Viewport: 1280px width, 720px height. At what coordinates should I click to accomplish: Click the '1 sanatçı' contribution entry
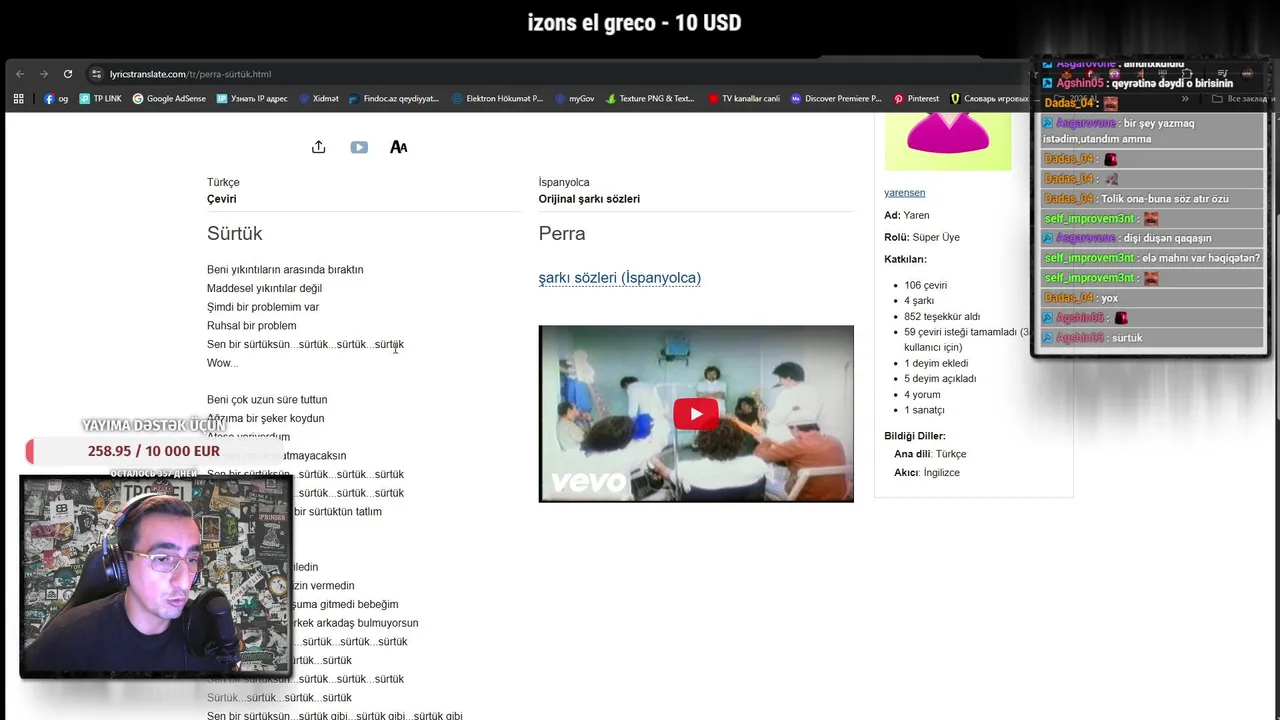point(924,410)
